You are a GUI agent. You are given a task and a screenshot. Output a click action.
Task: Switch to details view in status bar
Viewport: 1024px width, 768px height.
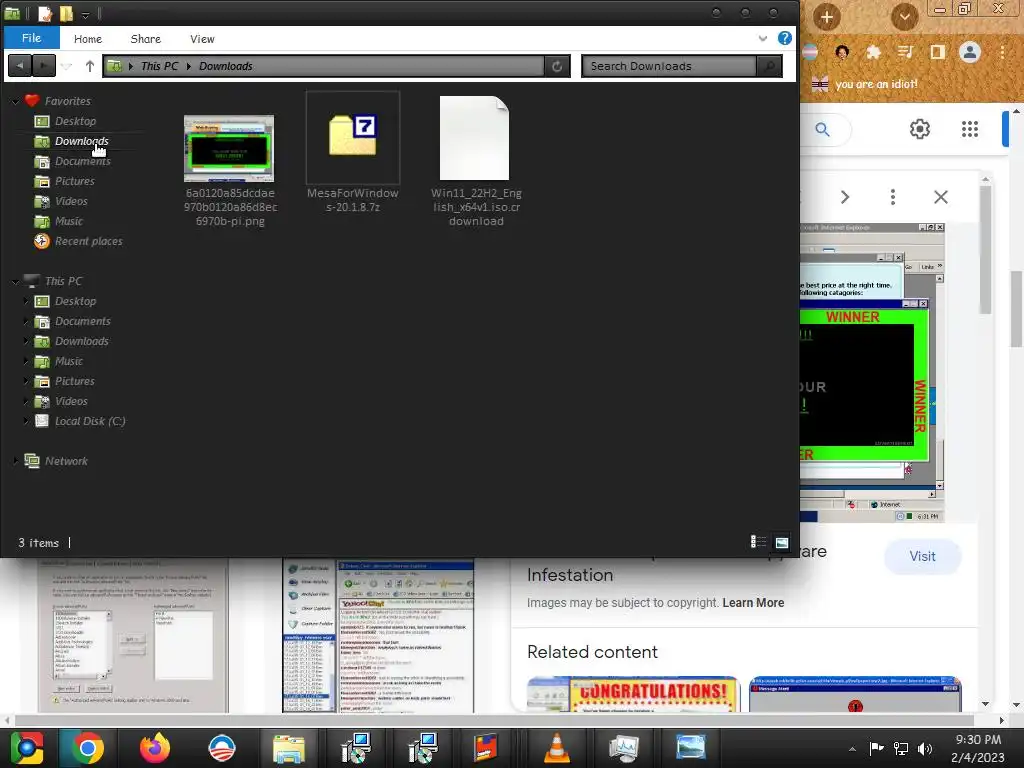pyautogui.click(x=758, y=542)
